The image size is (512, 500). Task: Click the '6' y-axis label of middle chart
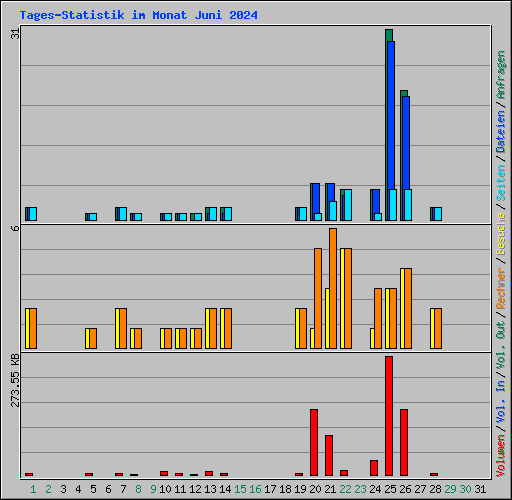tap(15, 228)
